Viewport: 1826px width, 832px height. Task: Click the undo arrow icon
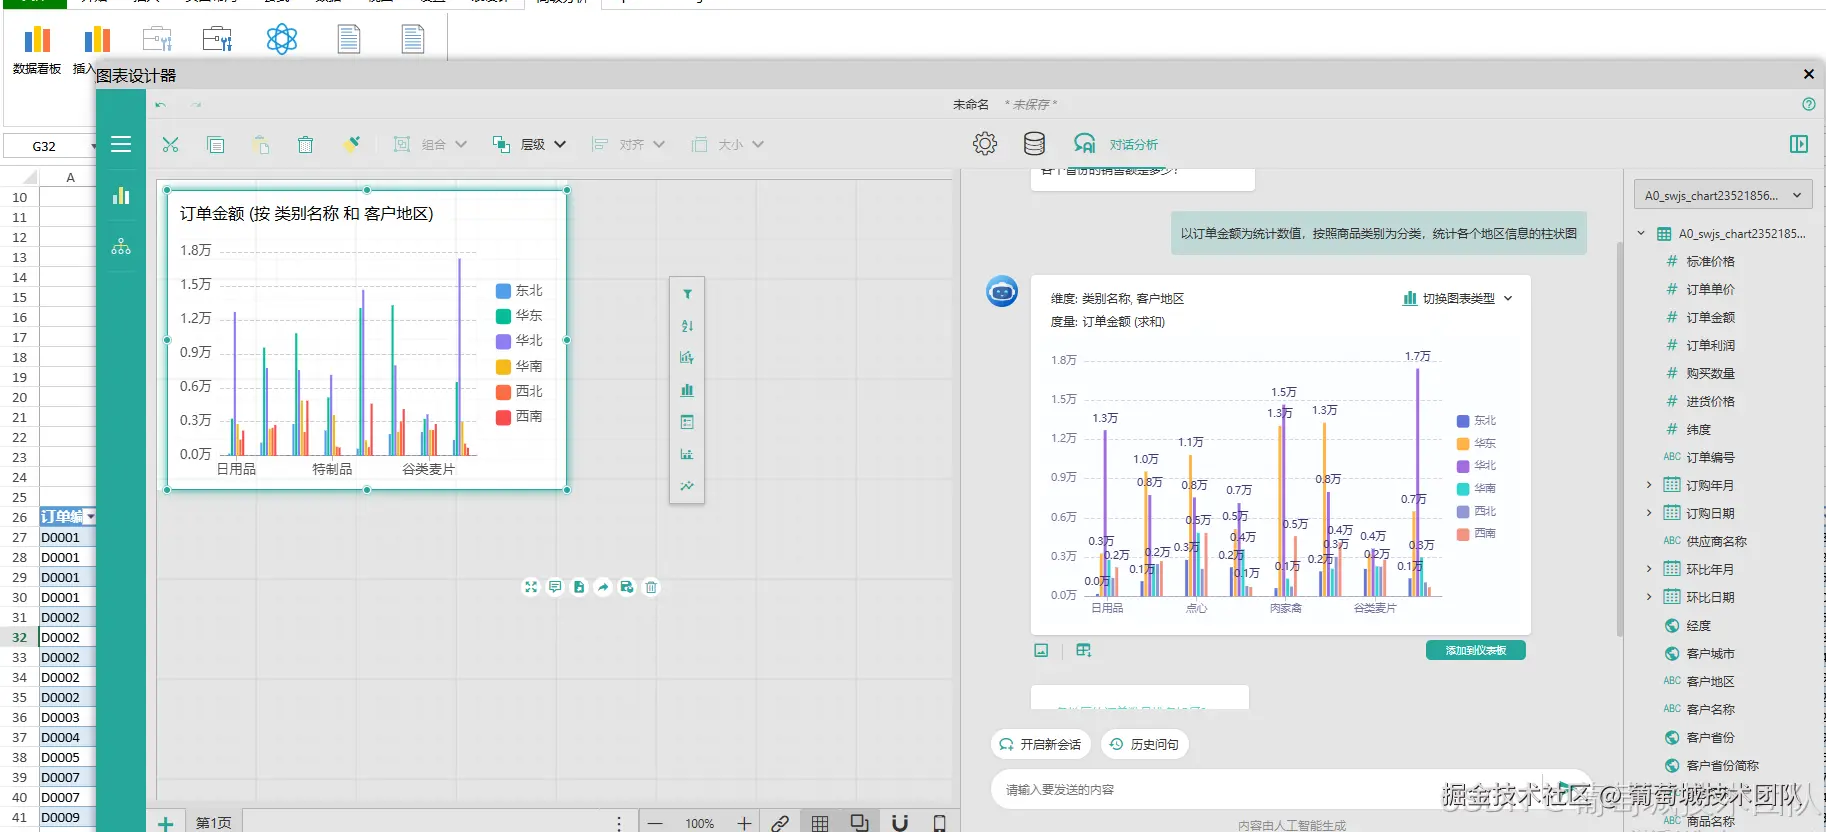coord(161,104)
